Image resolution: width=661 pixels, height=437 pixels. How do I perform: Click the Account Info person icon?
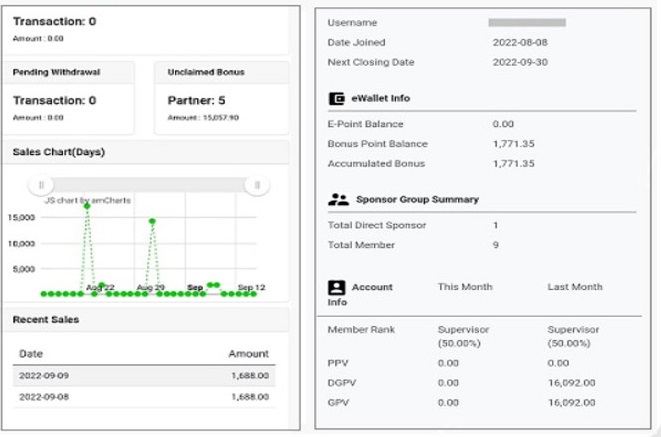point(337,287)
